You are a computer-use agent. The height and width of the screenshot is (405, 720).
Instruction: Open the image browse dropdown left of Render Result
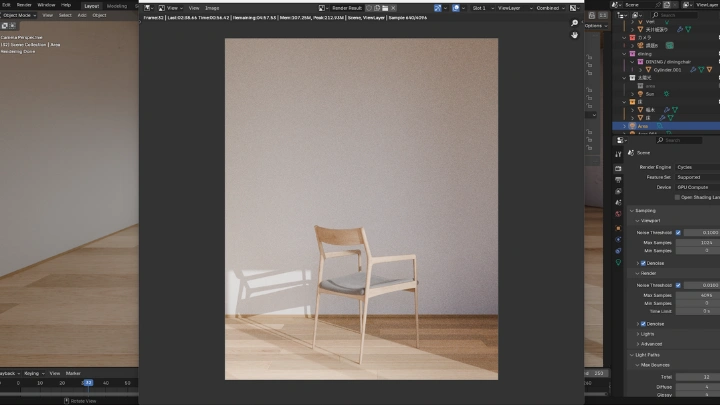pos(323,8)
